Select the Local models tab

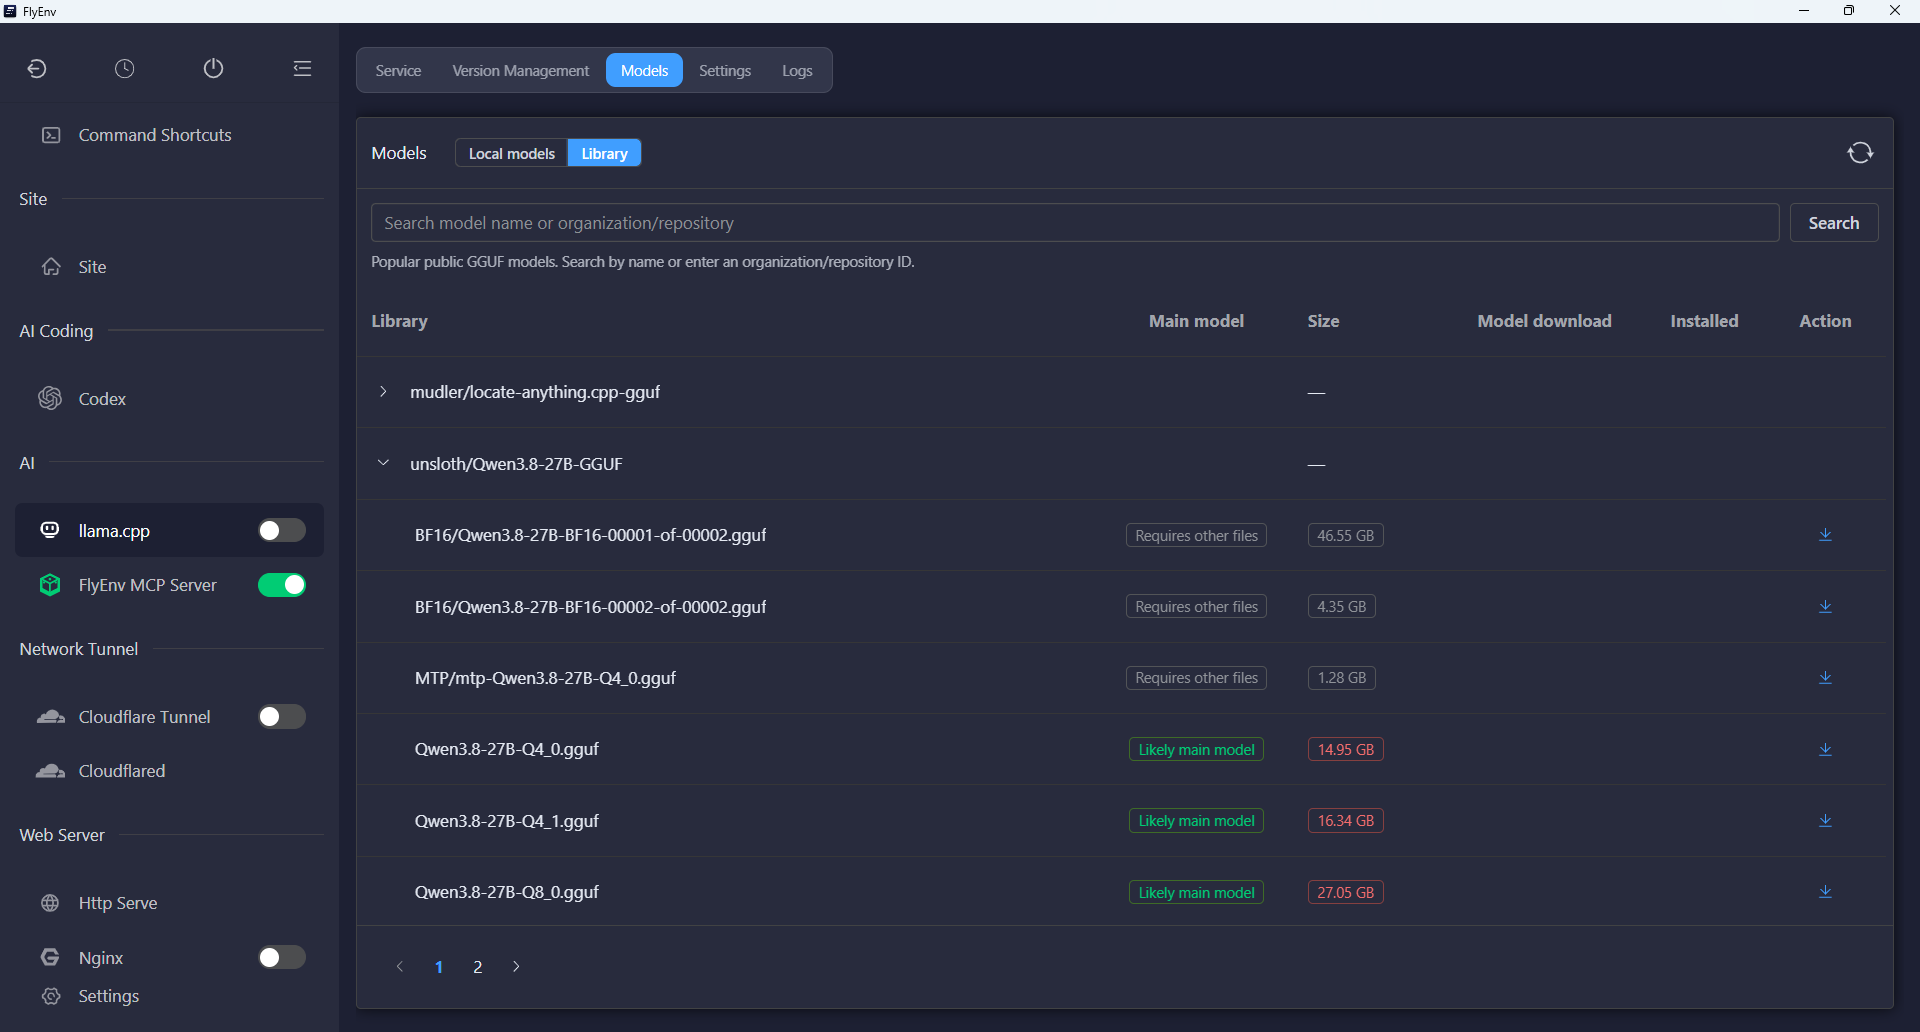512,153
